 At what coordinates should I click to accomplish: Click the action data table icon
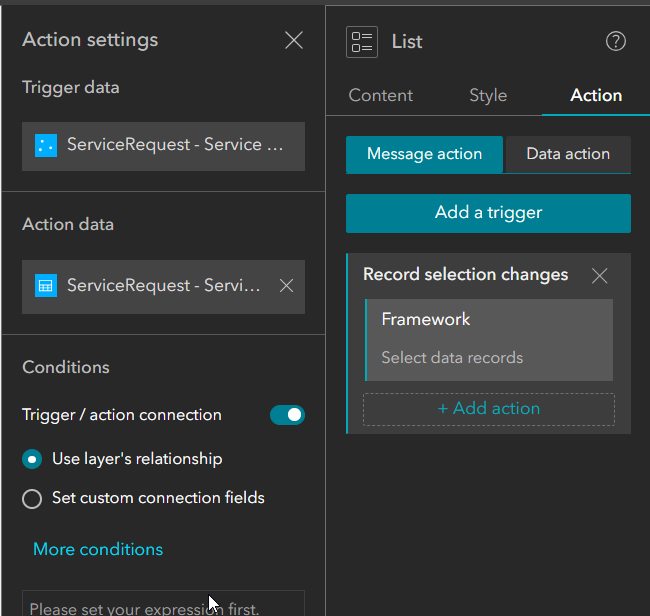pos(45,286)
